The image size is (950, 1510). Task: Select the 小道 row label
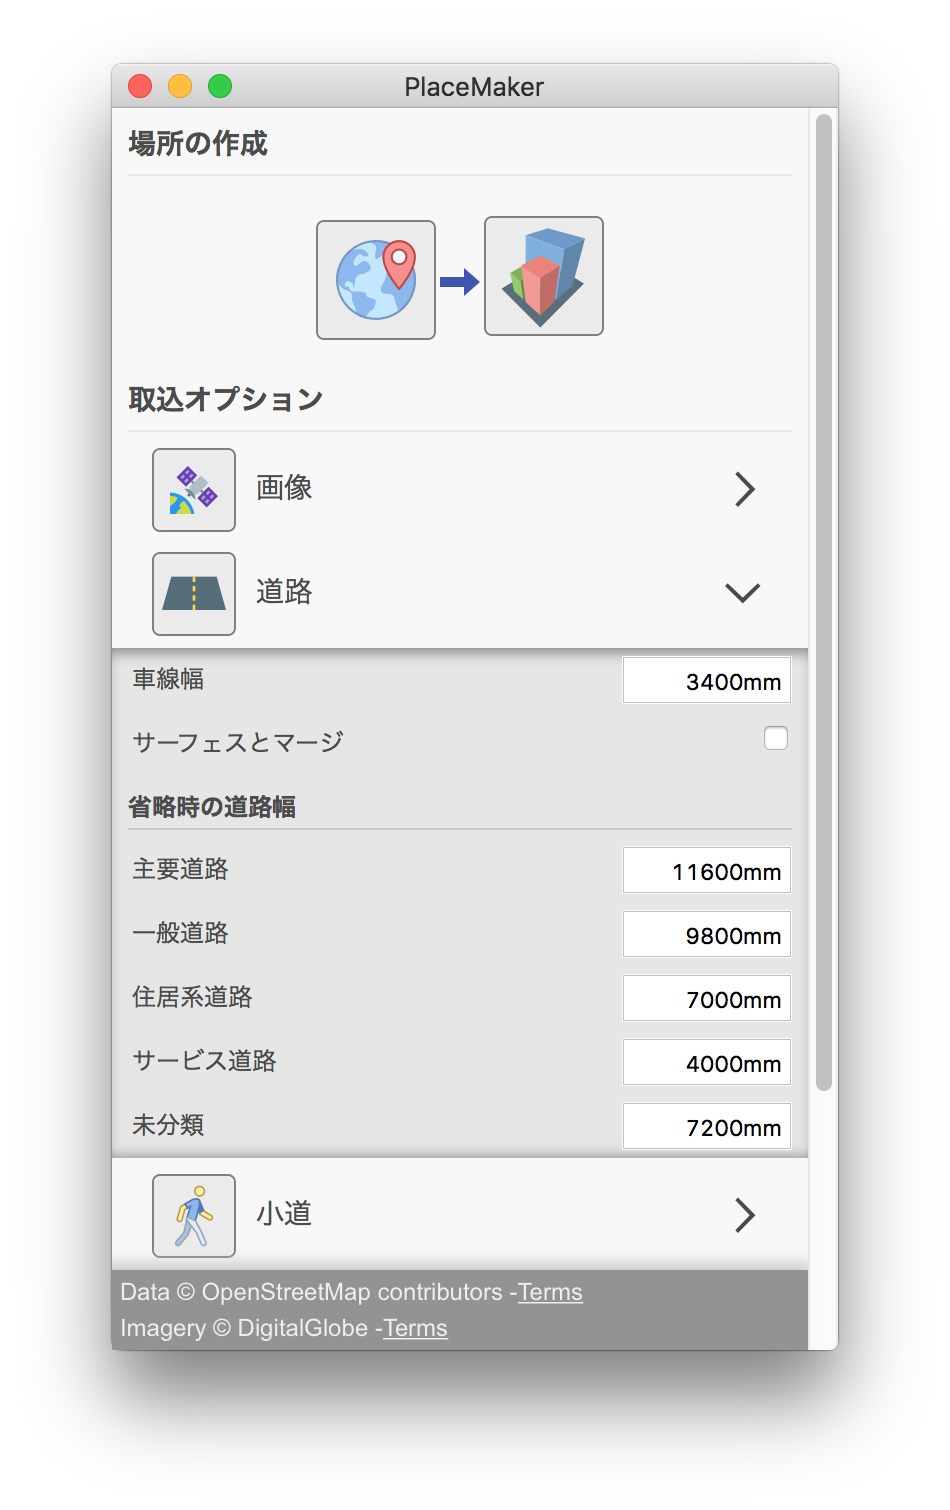click(x=285, y=1214)
